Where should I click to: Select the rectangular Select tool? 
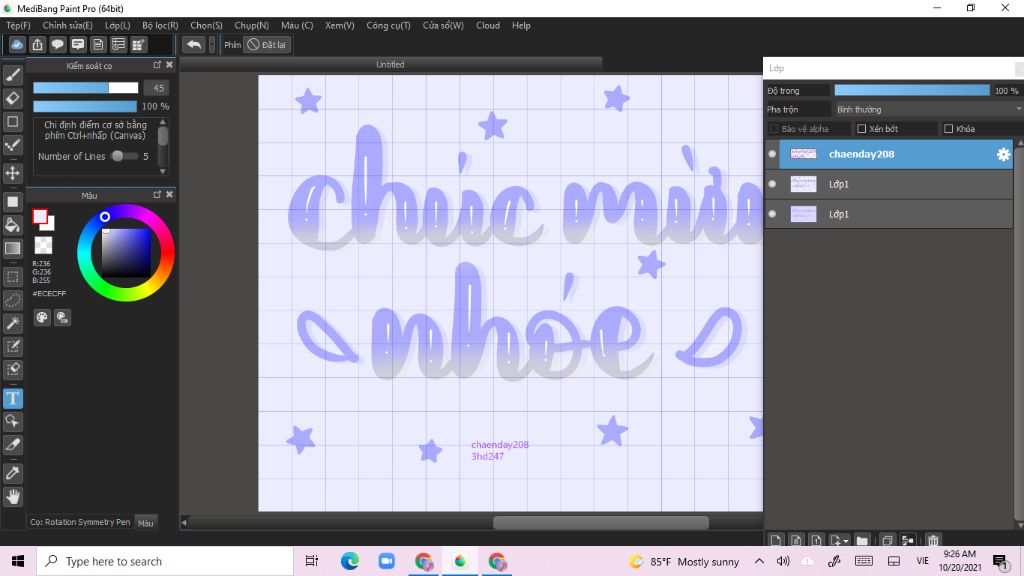click(x=12, y=277)
